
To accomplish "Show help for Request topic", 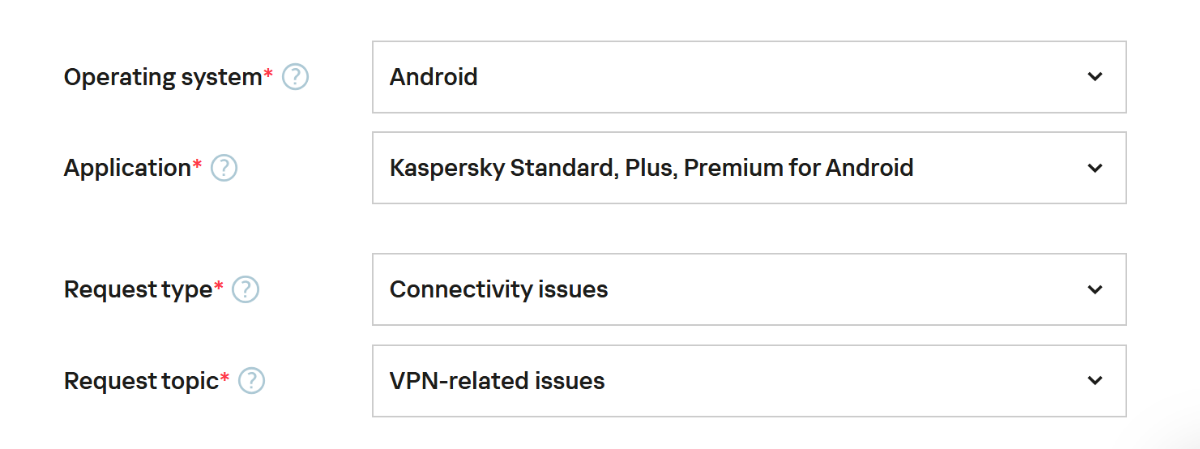I will (252, 381).
